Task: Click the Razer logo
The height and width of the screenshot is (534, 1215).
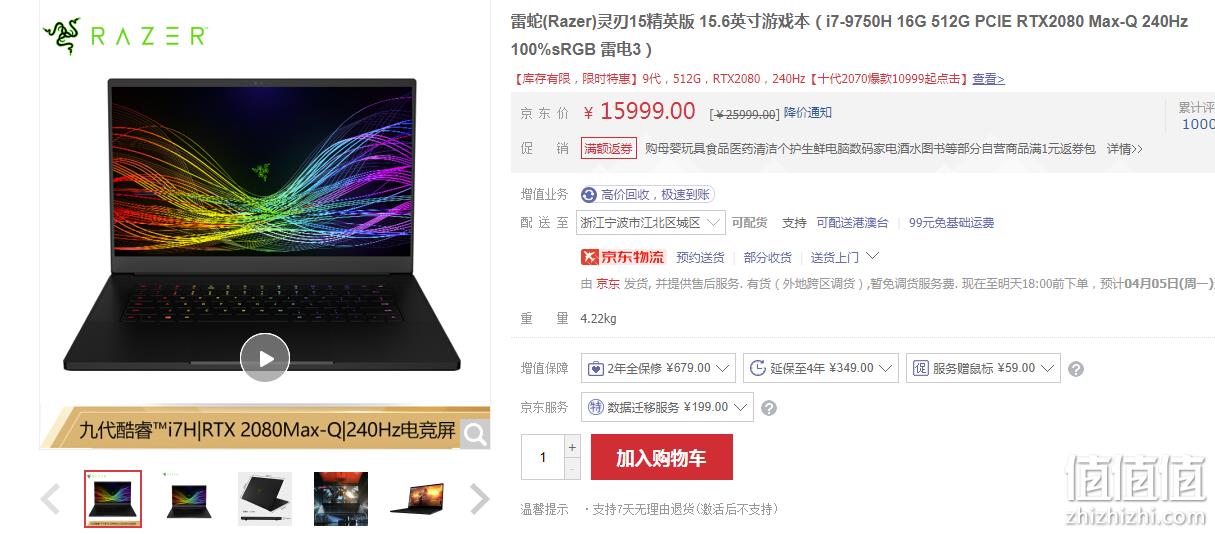Action: [125, 36]
